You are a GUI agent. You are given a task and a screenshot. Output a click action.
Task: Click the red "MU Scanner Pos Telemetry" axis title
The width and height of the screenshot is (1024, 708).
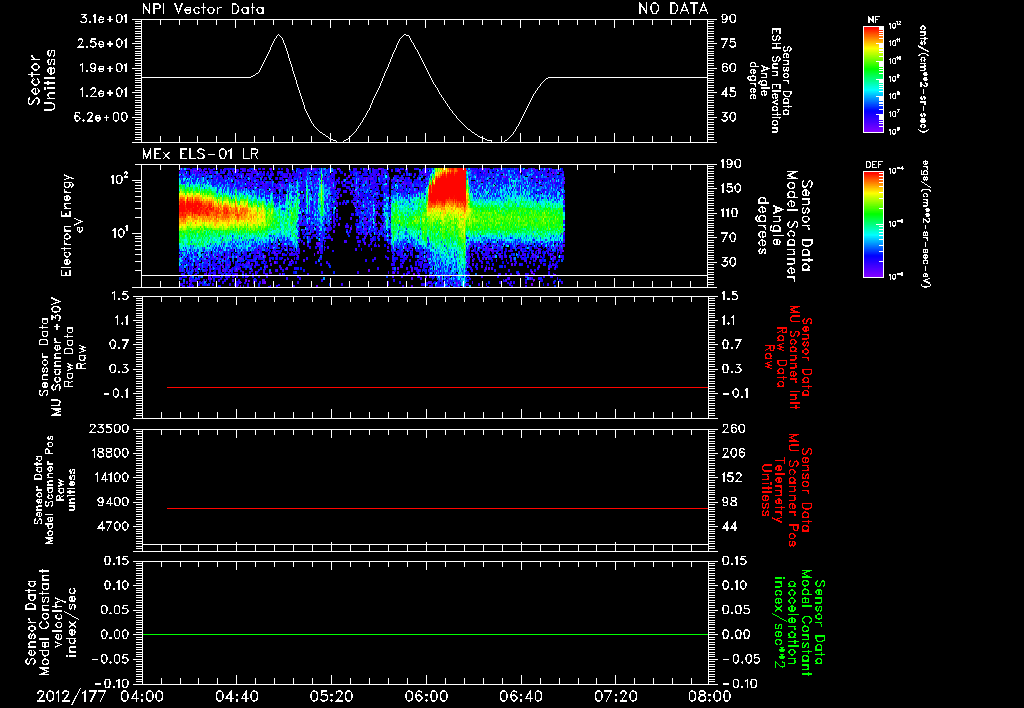(x=786, y=490)
